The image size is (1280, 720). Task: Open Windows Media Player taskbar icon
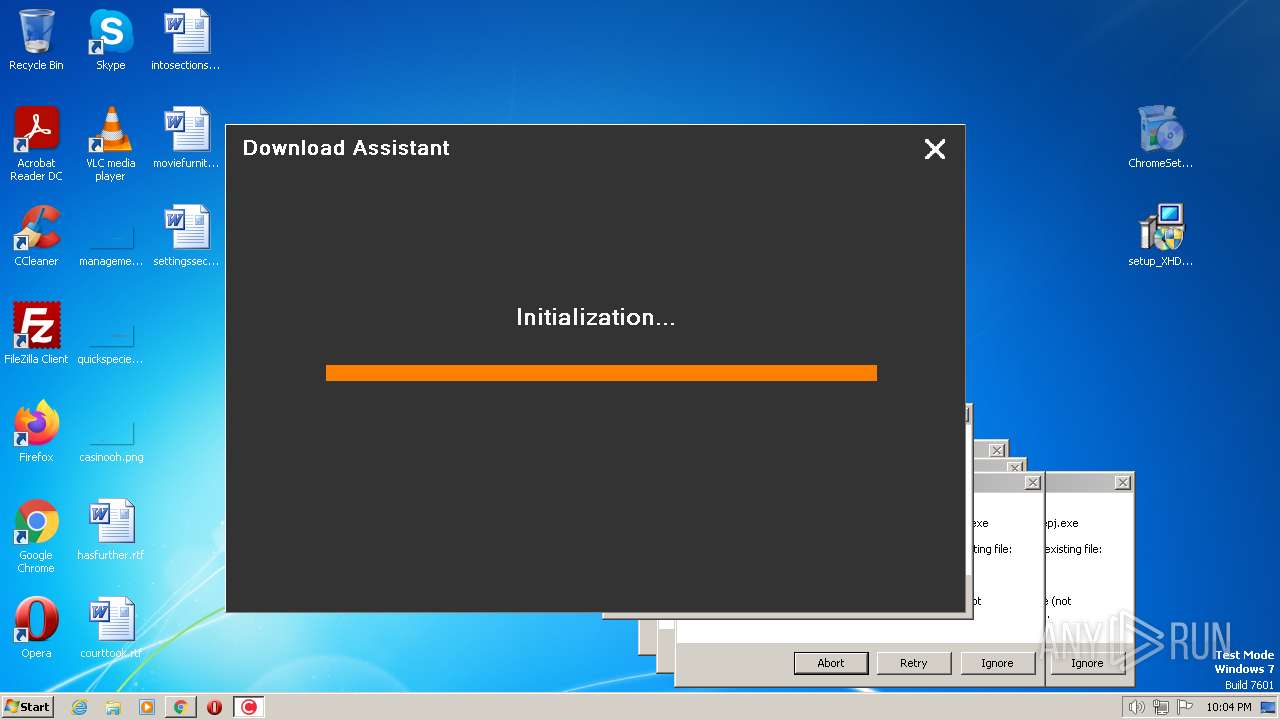[x=147, y=707]
